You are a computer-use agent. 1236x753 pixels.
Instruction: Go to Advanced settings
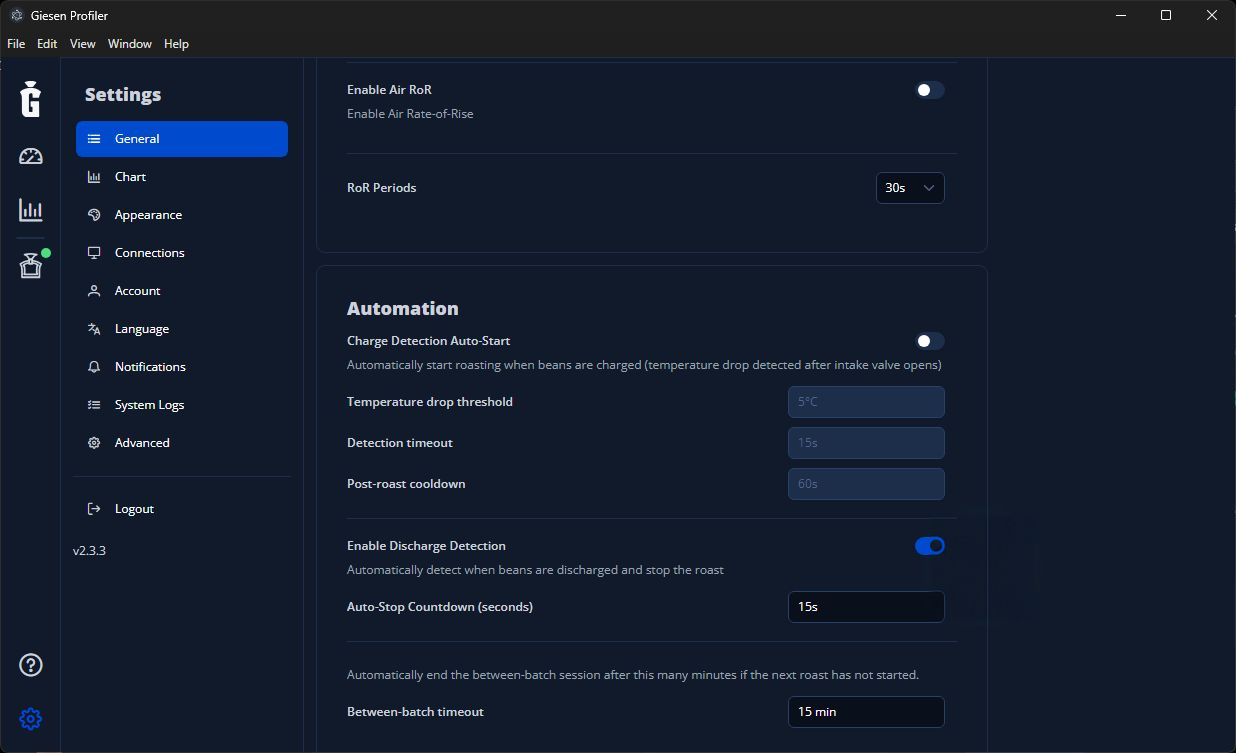[x=182, y=443]
